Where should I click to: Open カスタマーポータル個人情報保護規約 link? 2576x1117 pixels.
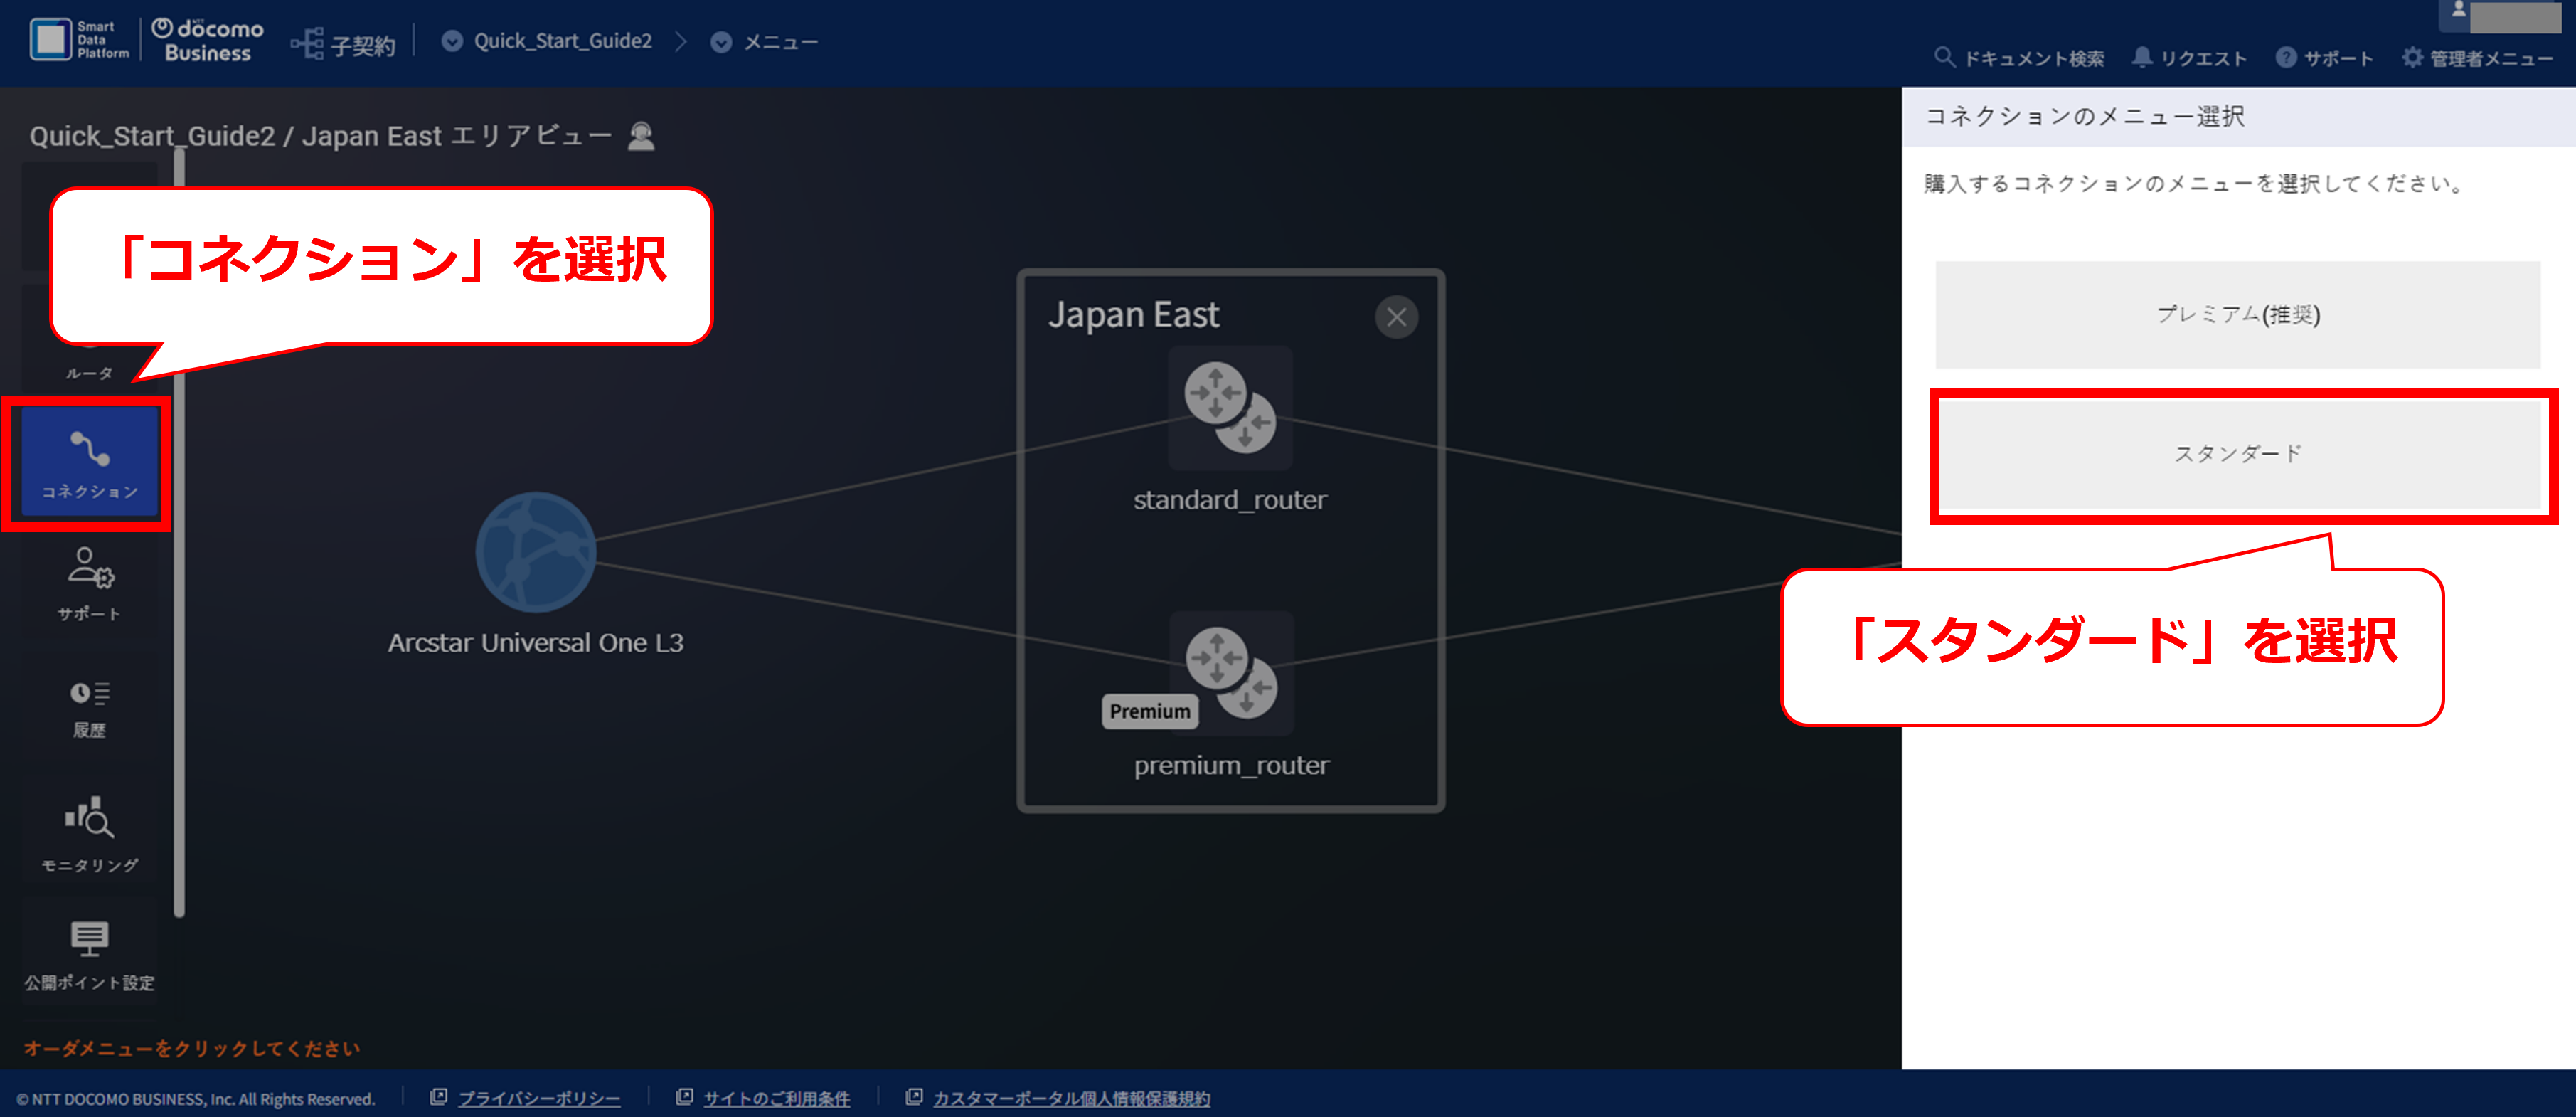coord(1071,1098)
